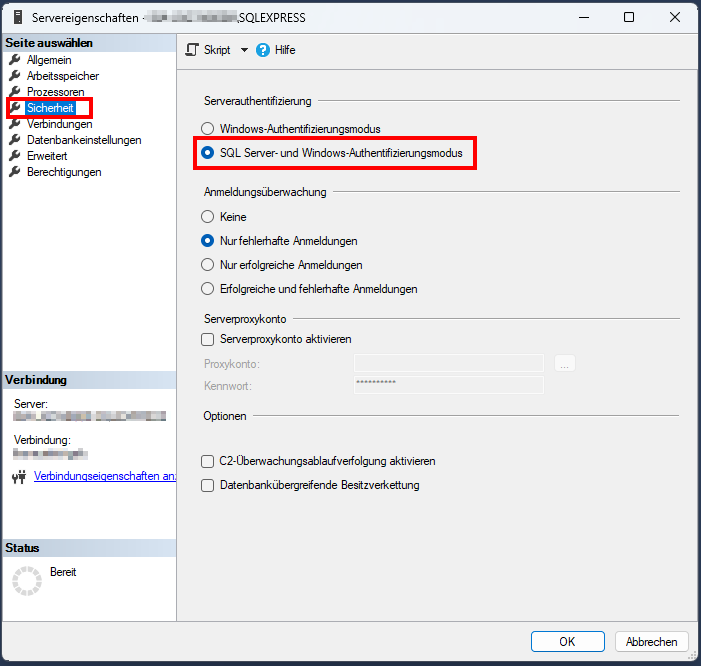Click the Hilfe label in toolbar

pos(285,50)
